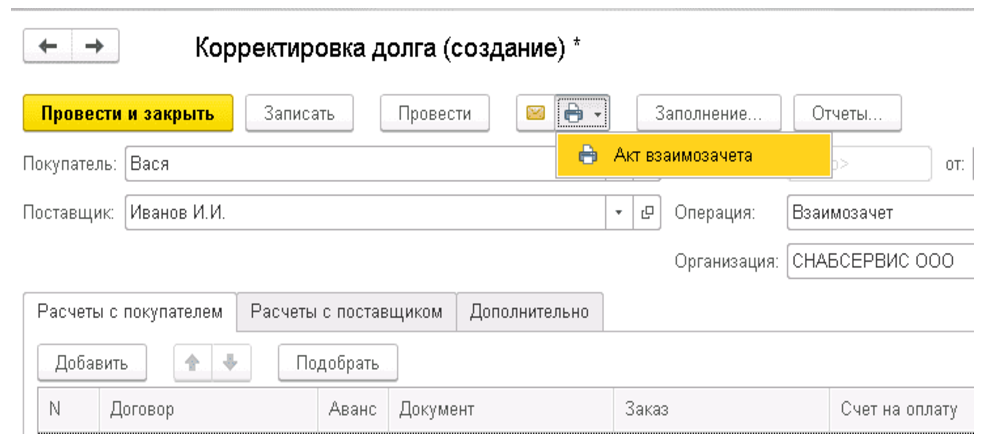The width and height of the screenshot is (984, 446).
Task: Move row up with the up arrow
Action: pyautogui.click(x=194, y=363)
